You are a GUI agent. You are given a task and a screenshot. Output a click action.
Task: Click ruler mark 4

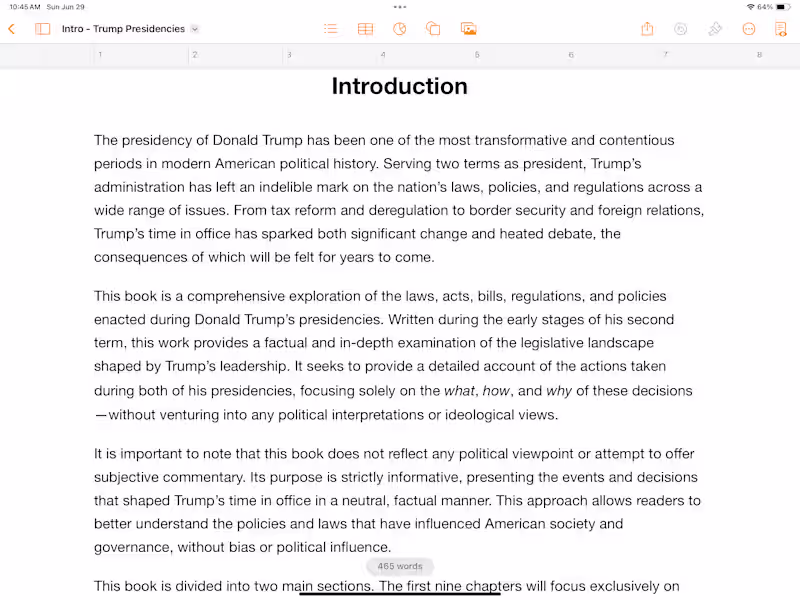click(383, 55)
